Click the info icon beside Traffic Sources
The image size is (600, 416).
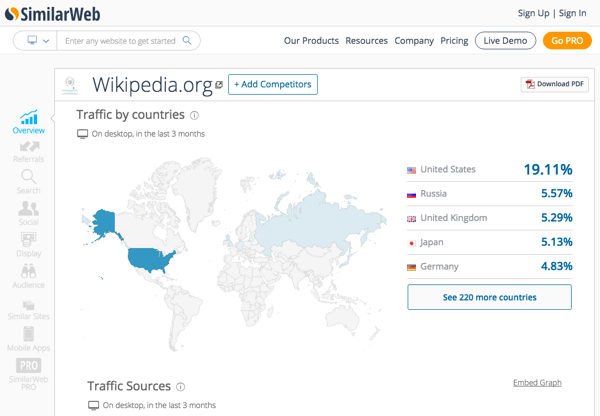[180, 387]
